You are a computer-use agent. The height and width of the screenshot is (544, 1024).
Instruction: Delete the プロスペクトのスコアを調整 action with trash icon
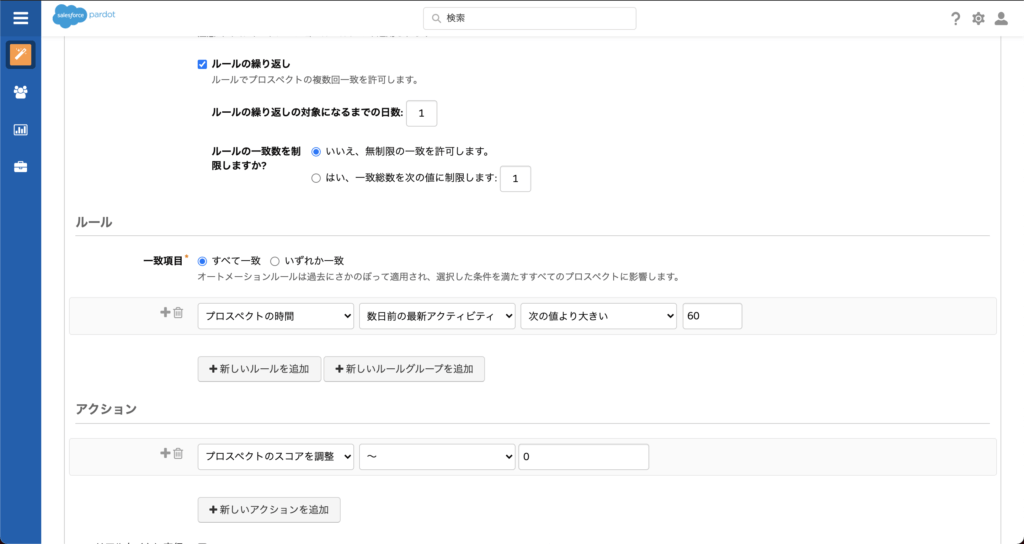point(178,453)
